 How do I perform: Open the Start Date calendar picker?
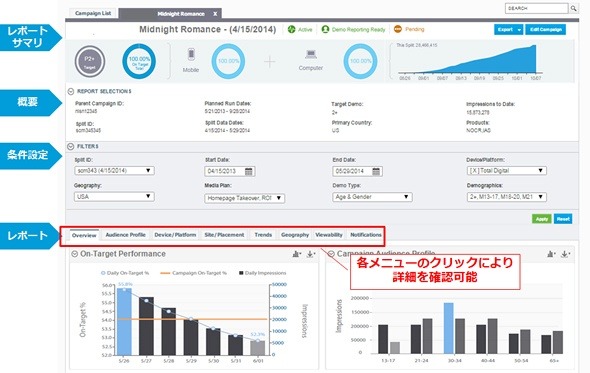click(x=248, y=171)
